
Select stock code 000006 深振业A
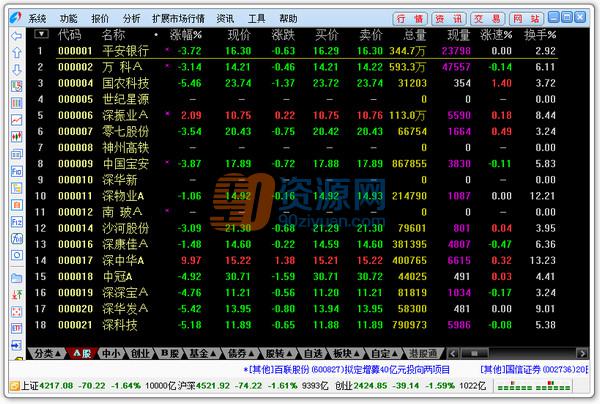[x=295, y=115]
